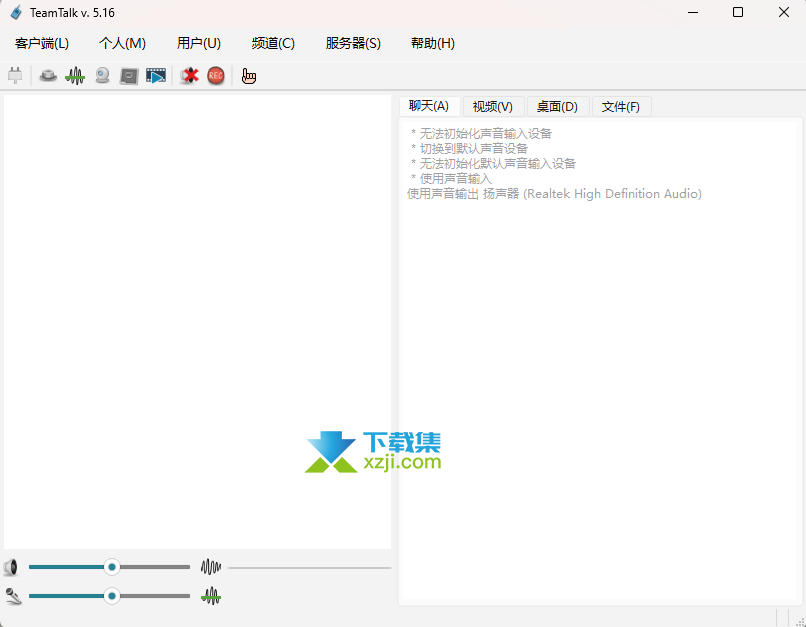The height and width of the screenshot is (627, 806).
Task: Click the Connect plug icon in toolbar
Action: coord(15,76)
